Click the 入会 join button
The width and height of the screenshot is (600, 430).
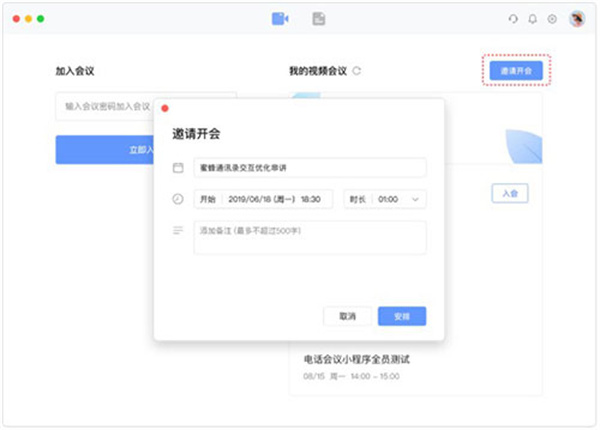[x=509, y=193]
